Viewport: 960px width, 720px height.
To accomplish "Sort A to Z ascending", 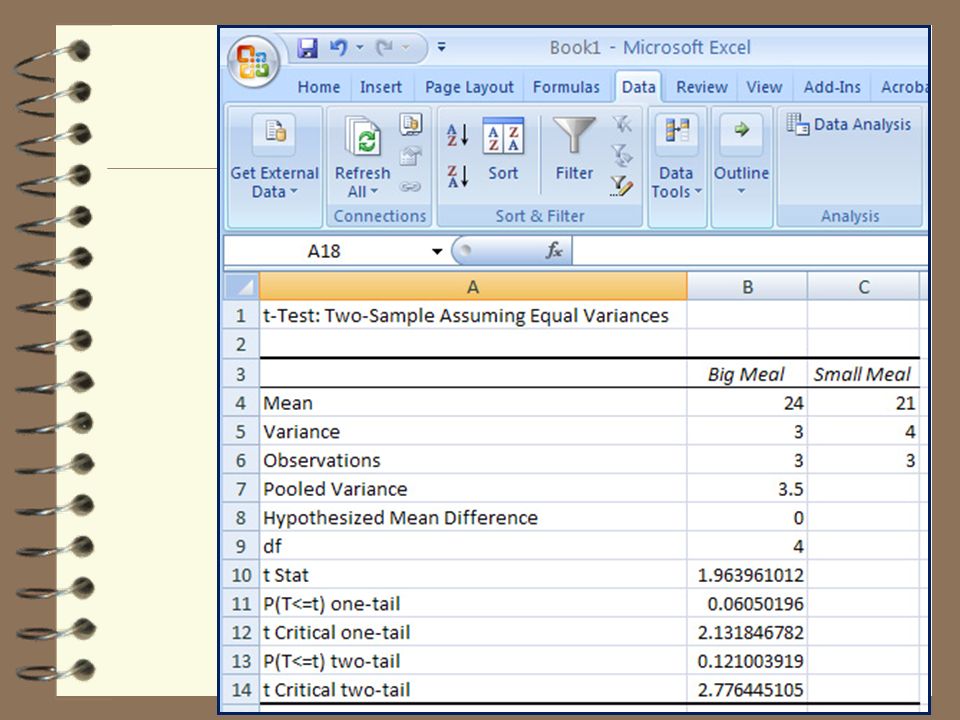I will pos(457,135).
